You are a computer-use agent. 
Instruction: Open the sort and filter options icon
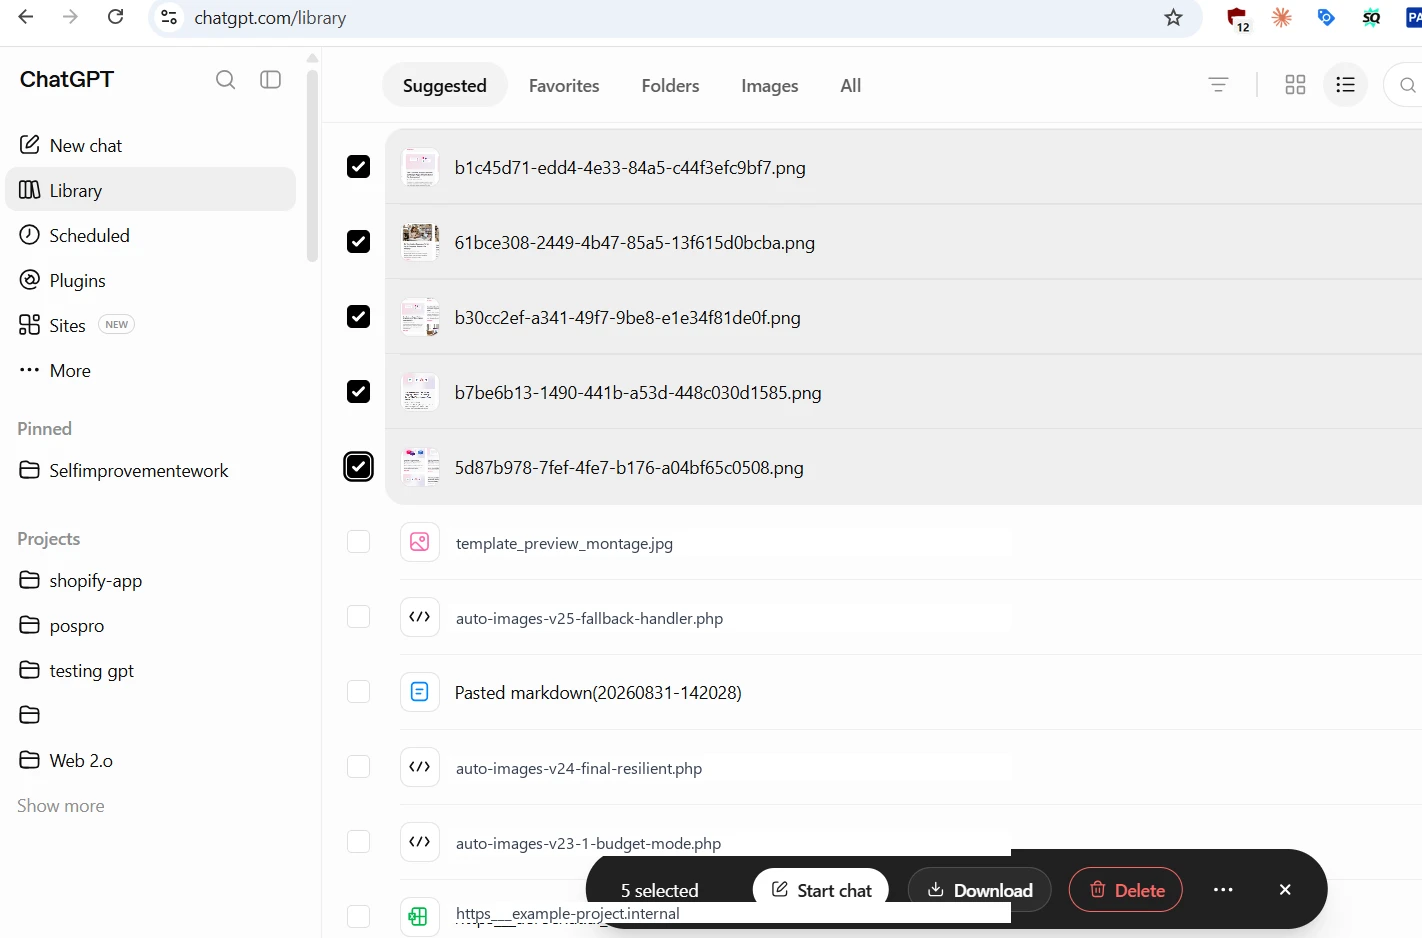click(1218, 85)
